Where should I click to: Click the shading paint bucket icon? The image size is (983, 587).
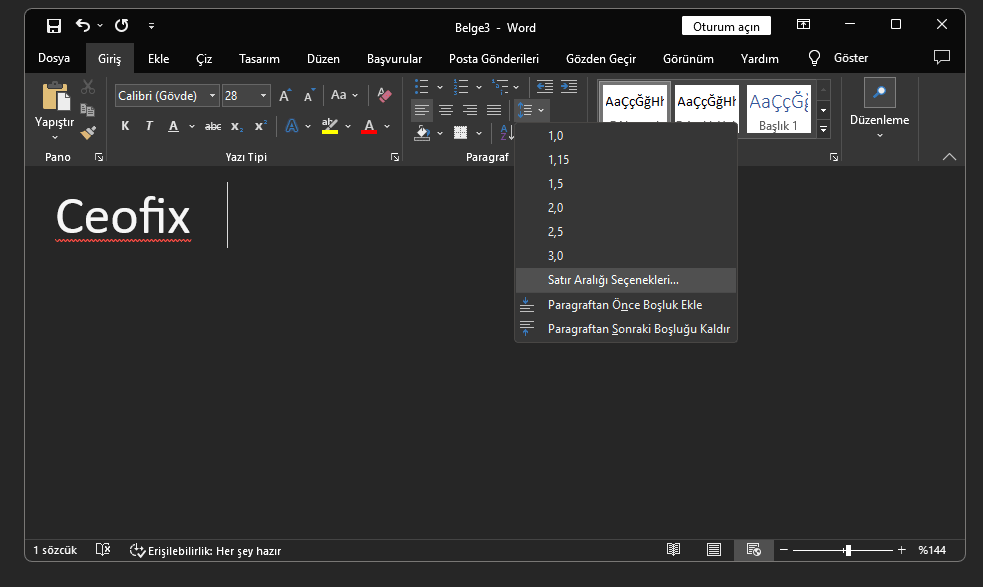422,133
